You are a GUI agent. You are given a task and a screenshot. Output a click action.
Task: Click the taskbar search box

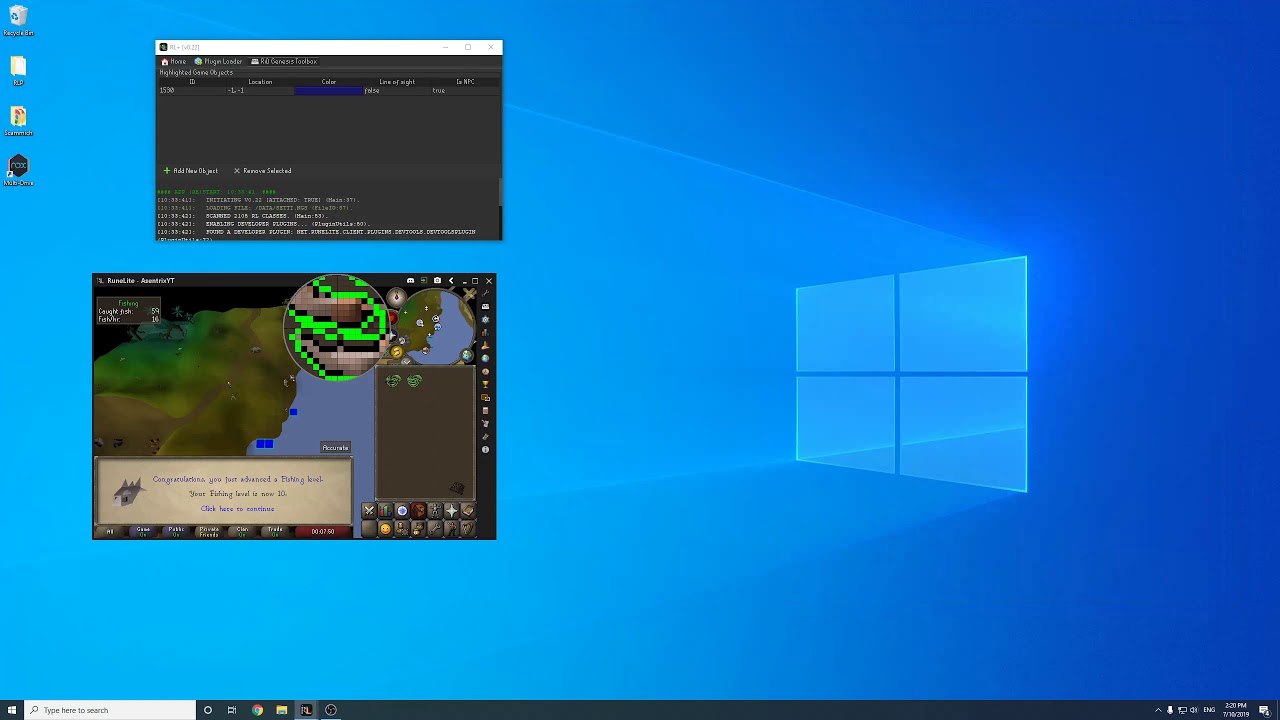coord(110,710)
